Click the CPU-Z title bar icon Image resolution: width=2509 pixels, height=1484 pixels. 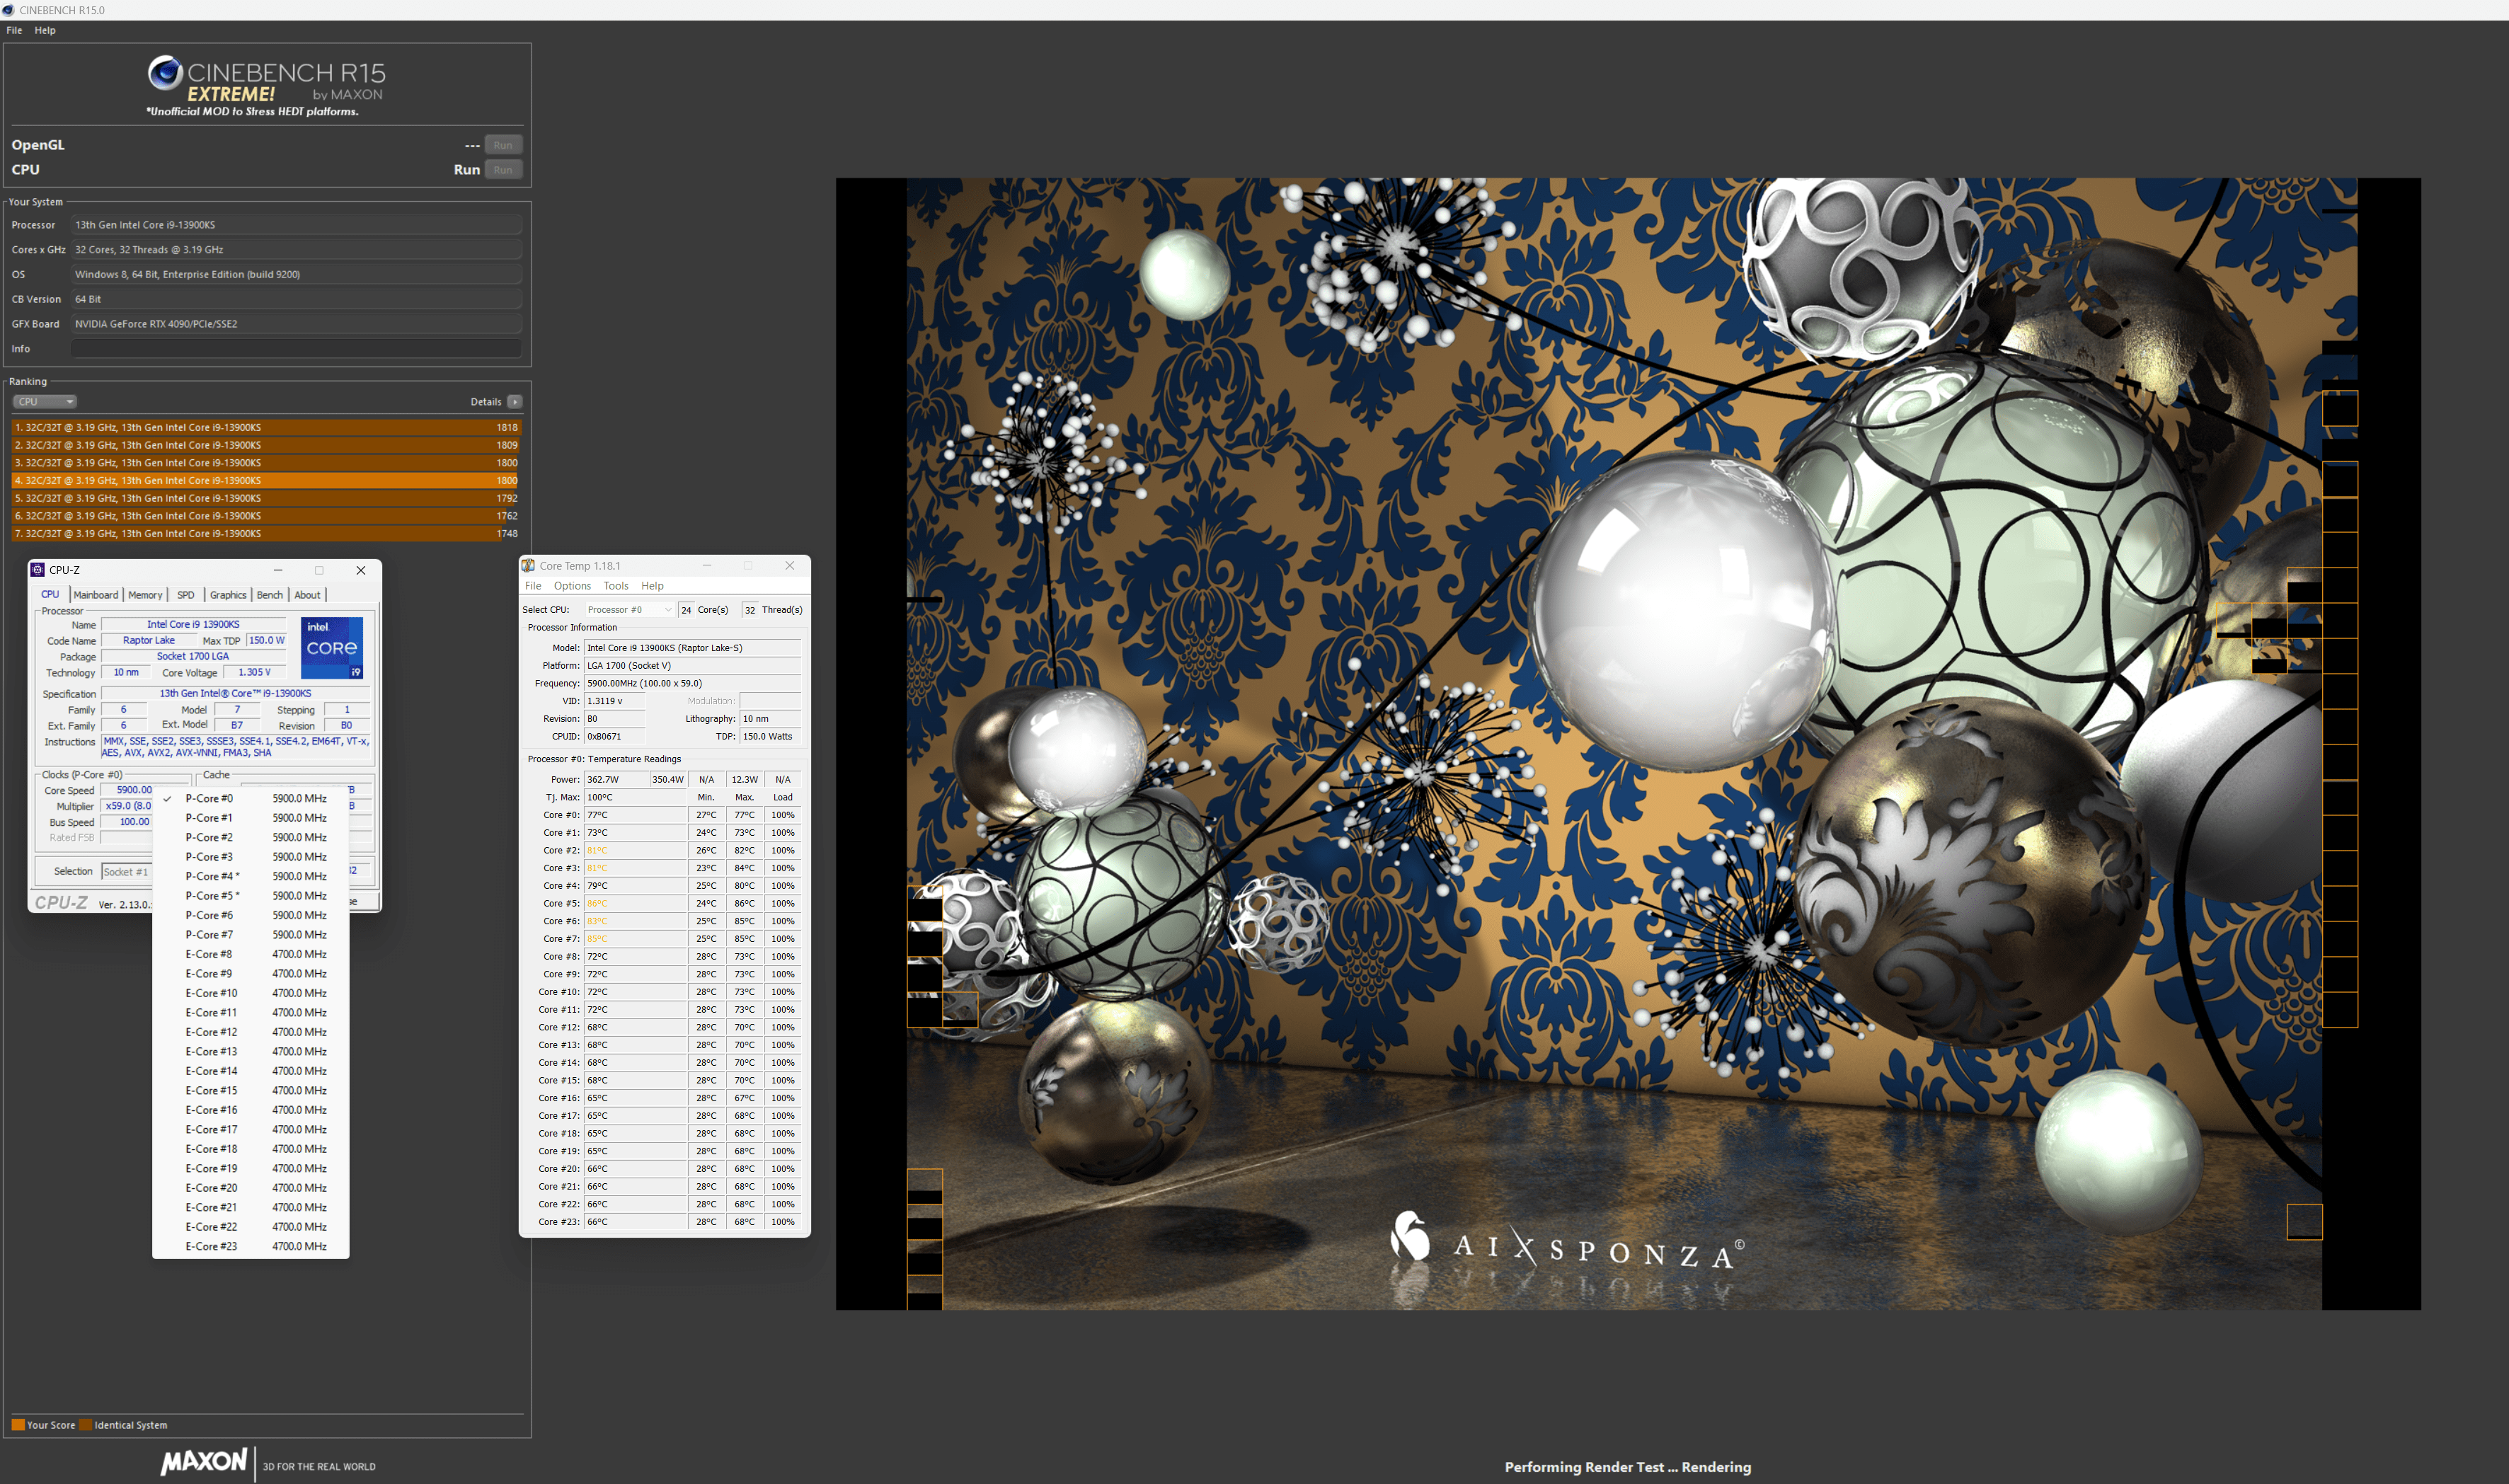[x=38, y=570]
